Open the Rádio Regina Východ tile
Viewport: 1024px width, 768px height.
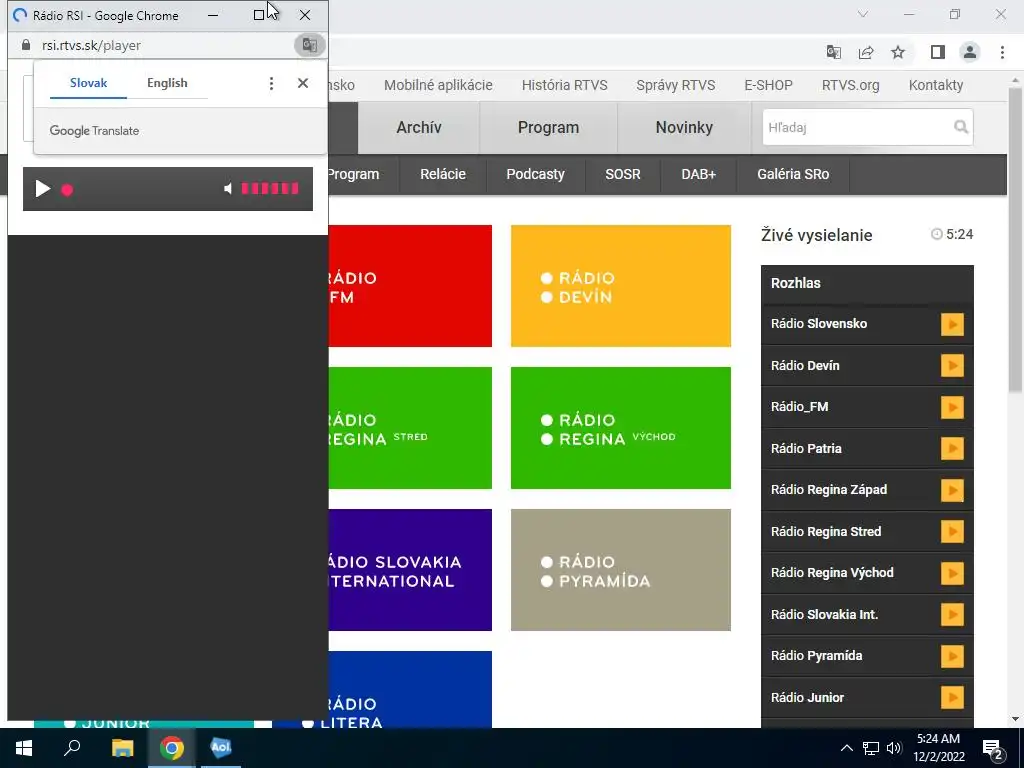tap(620, 428)
